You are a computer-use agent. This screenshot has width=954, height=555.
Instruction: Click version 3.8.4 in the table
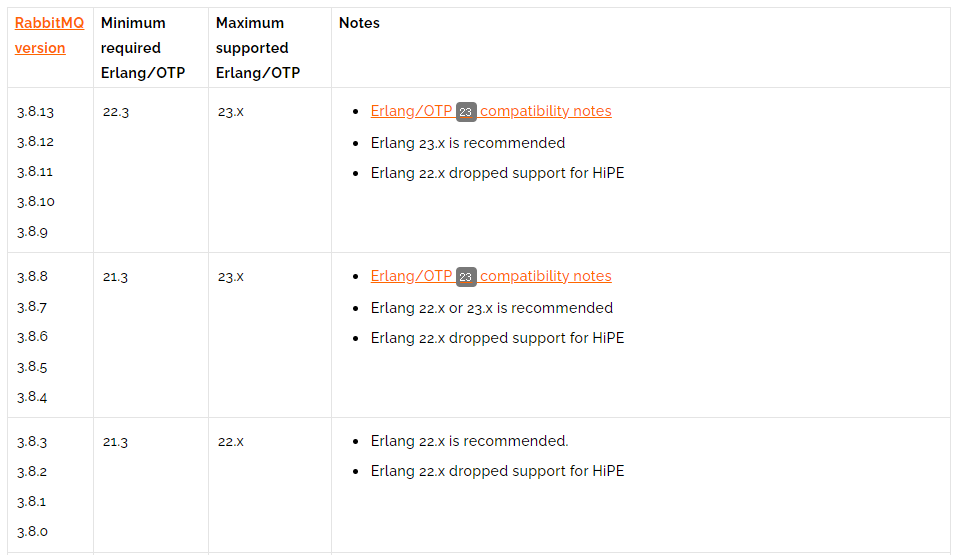(32, 397)
